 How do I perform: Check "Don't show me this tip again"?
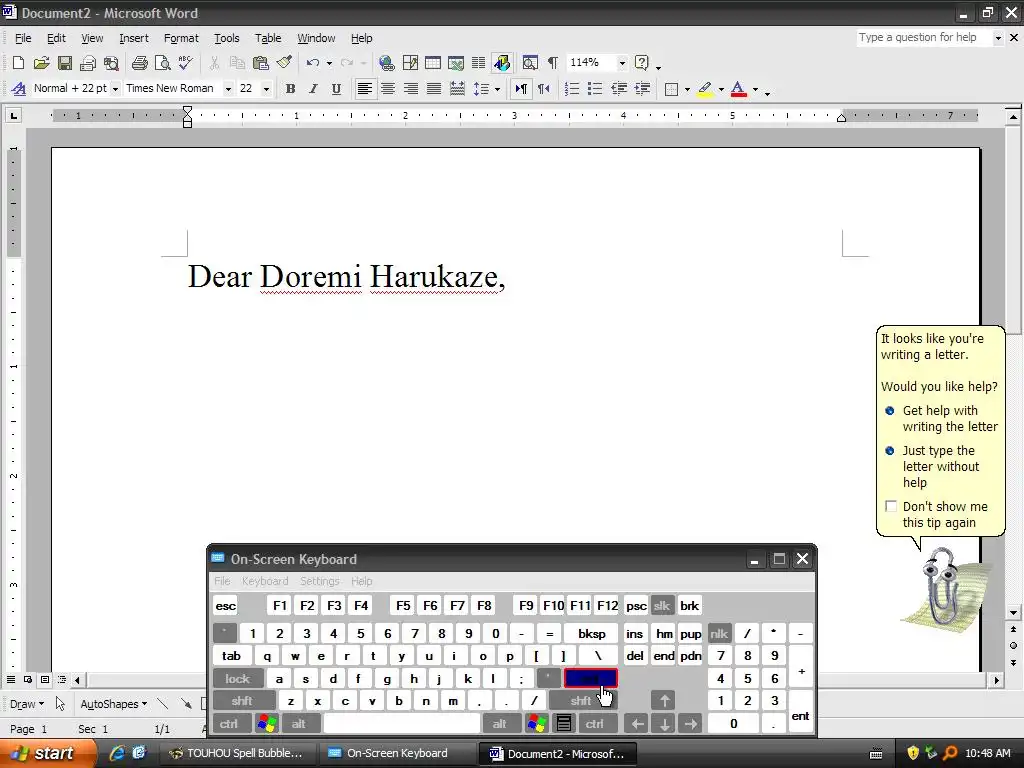(x=891, y=506)
